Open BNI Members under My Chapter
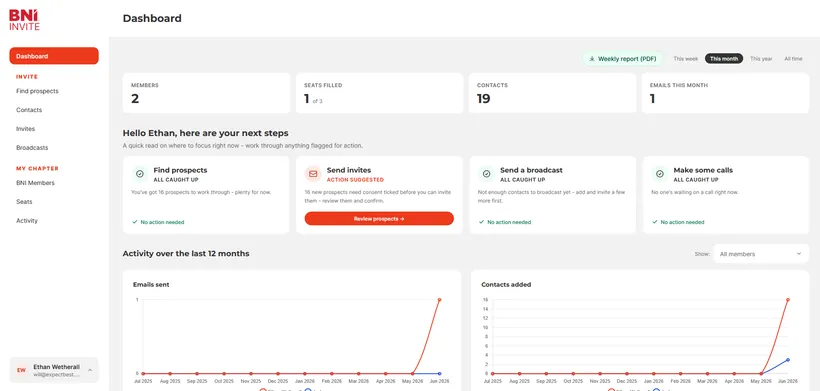 click(35, 183)
